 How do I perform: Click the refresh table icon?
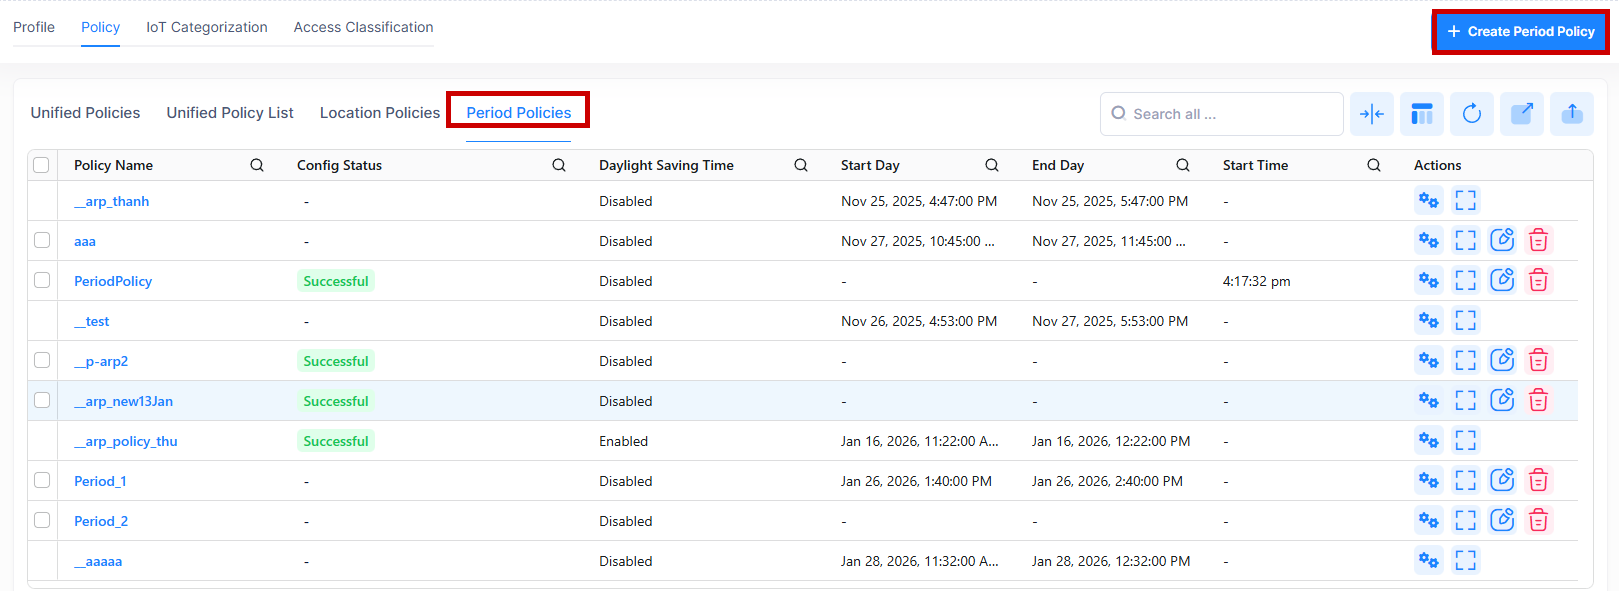click(1471, 114)
